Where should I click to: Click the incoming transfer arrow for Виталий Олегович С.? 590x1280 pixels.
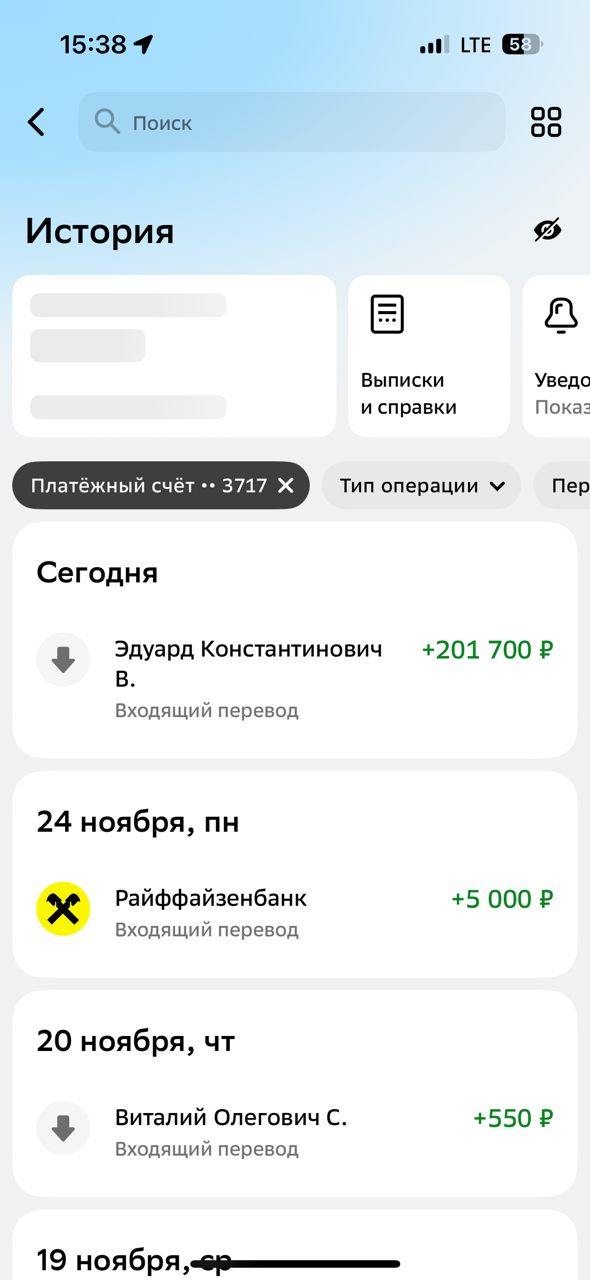[63, 1128]
